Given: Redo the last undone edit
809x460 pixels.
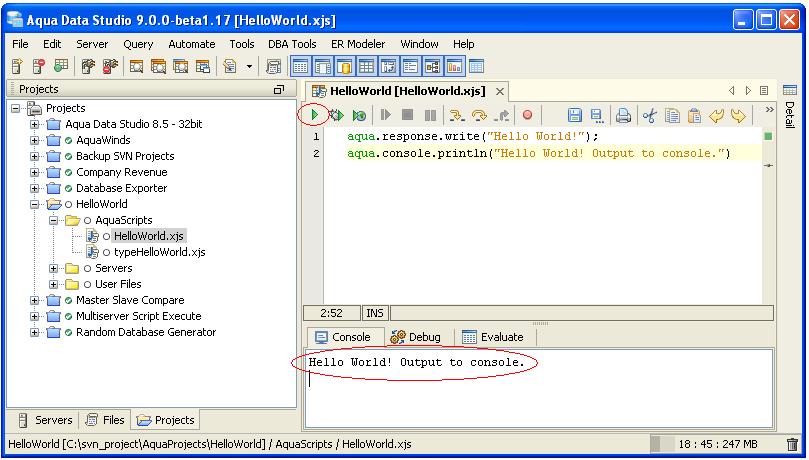Looking at the screenshot, I should pyautogui.click(x=739, y=115).
